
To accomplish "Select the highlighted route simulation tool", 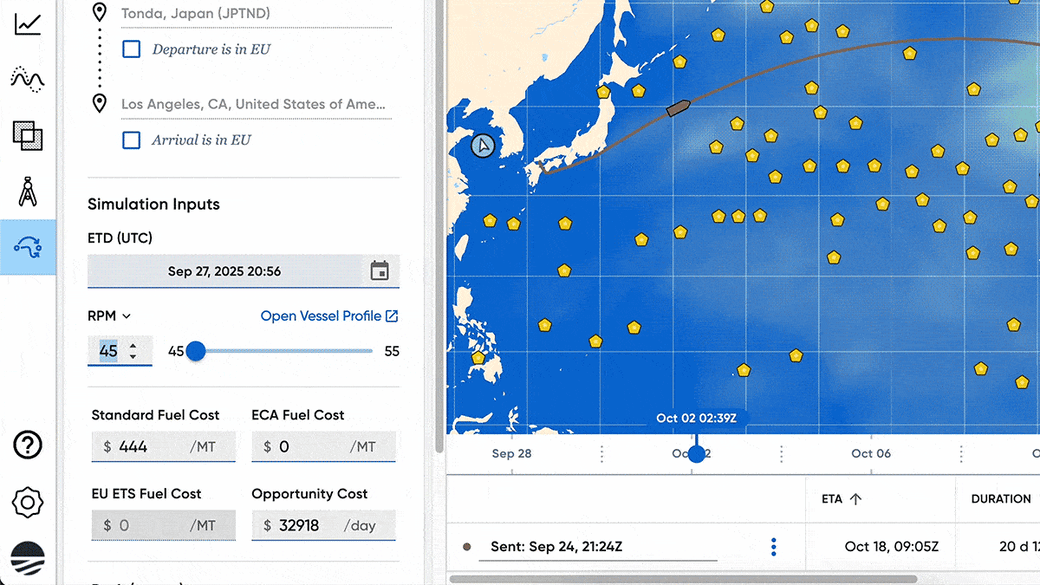I will click(x=27, y=247).
